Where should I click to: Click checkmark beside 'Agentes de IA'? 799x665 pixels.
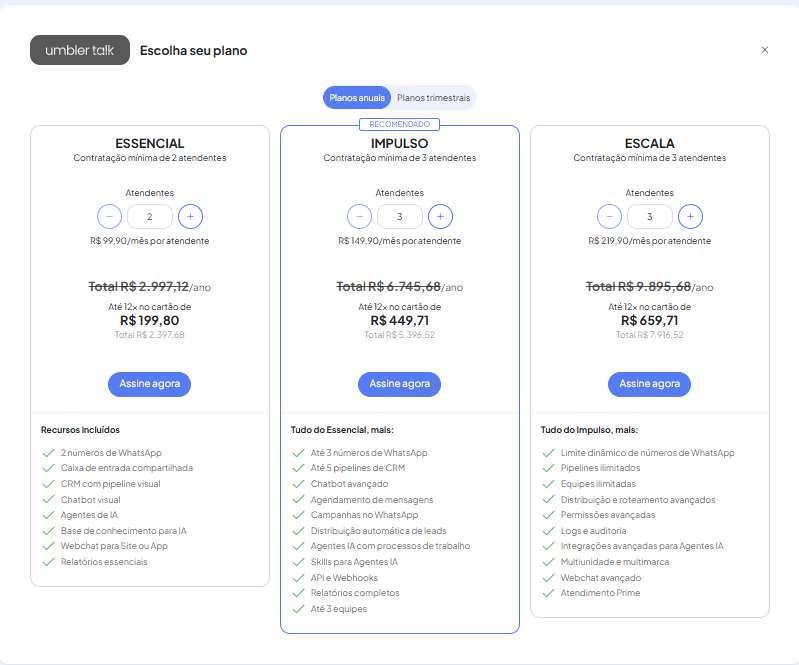[48, 515]
